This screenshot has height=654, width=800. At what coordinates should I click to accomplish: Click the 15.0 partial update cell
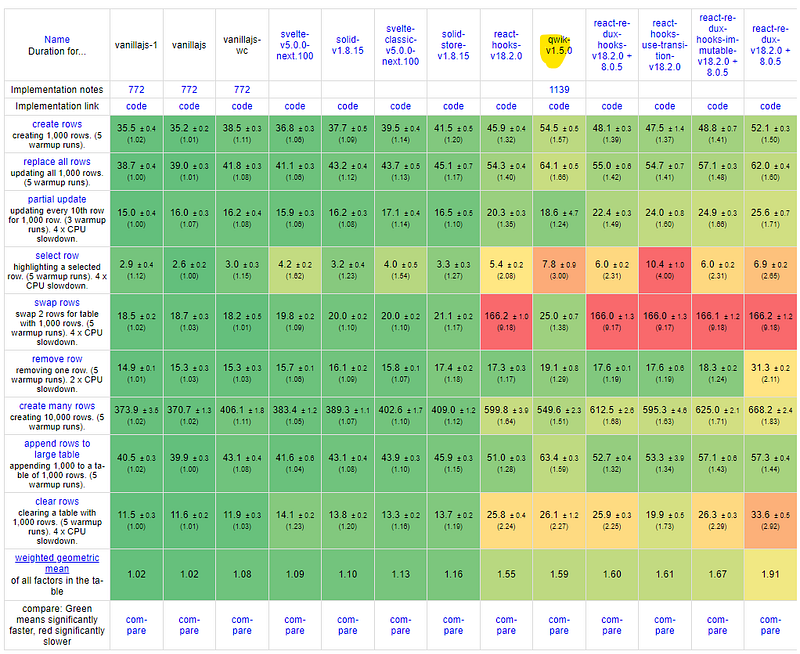(136, 218)
